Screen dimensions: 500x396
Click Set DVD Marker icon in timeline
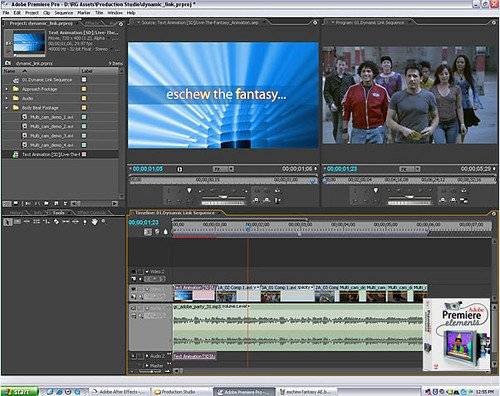(x=157, y=232)
